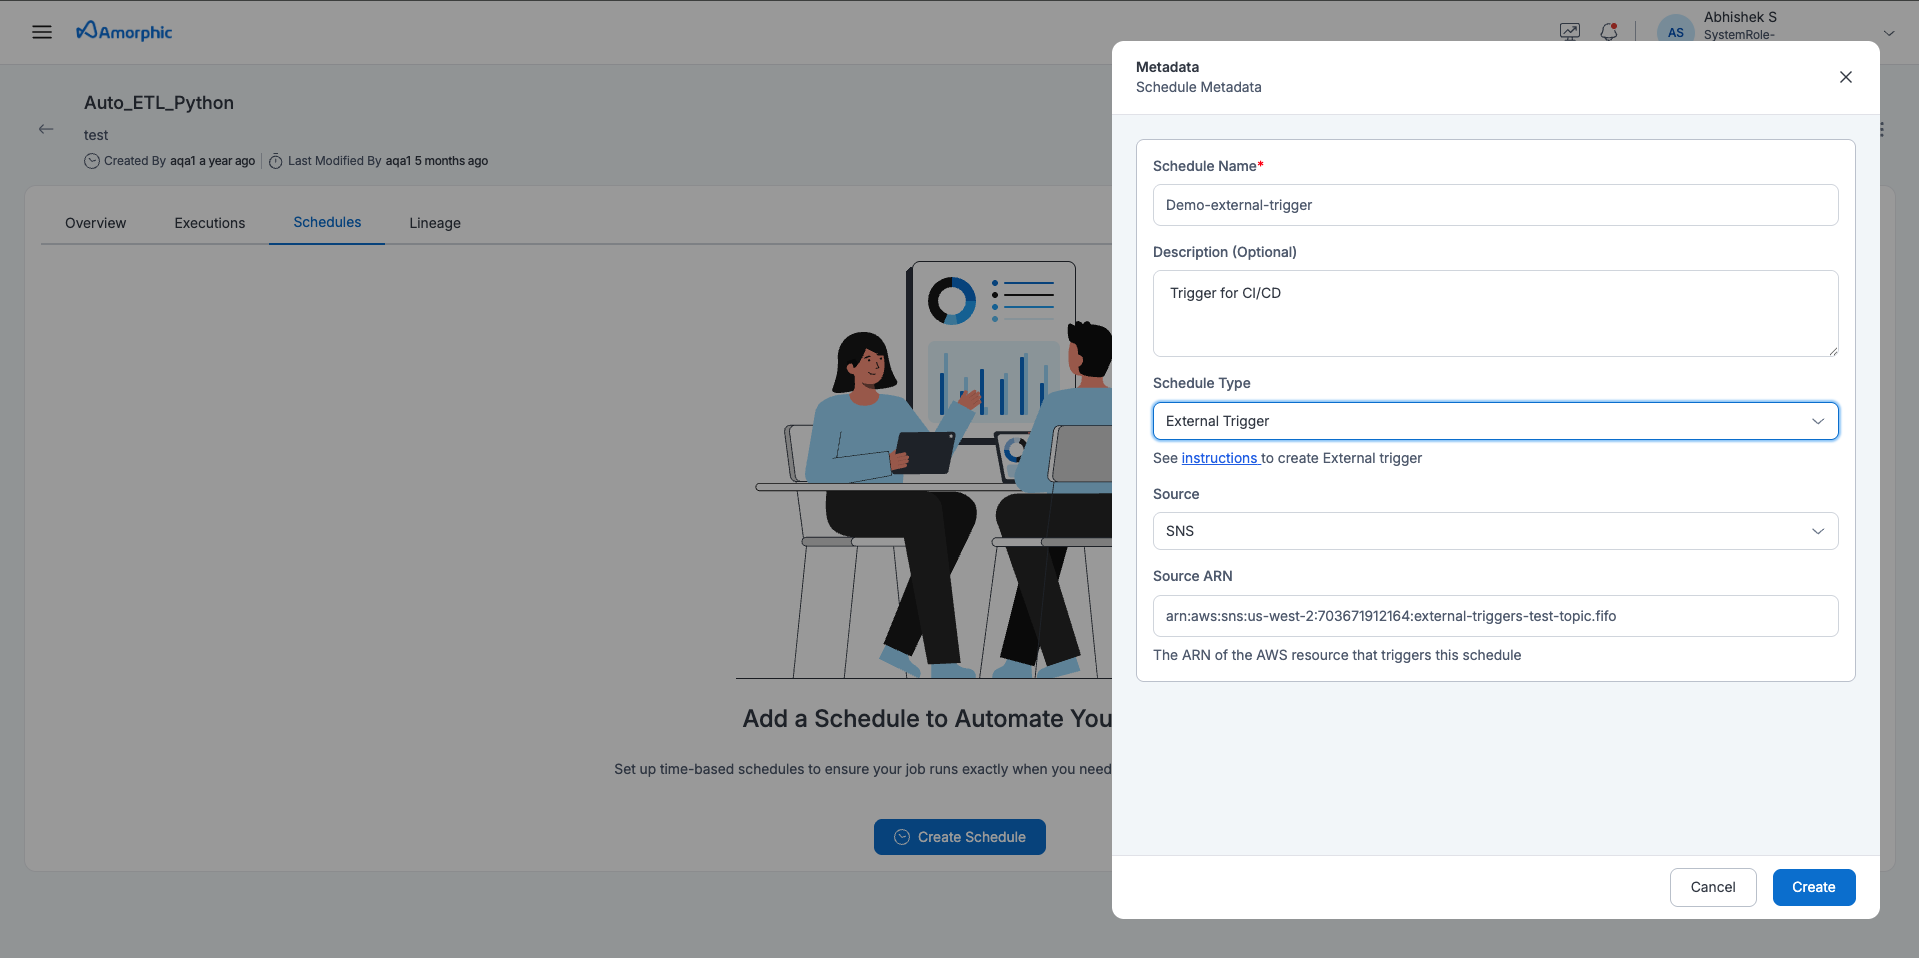Click the Description text area
Screen dimensions: 1919x958
(1495, 313)
